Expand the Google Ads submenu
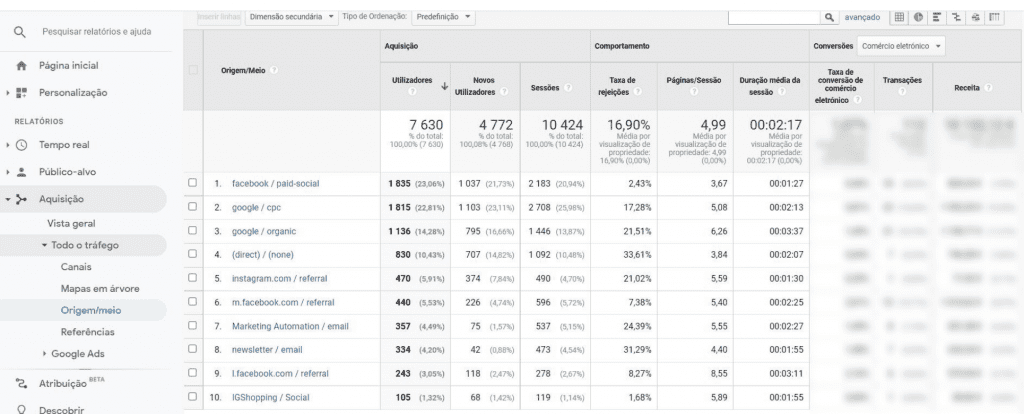1024x414 pixels. [44, 354]
